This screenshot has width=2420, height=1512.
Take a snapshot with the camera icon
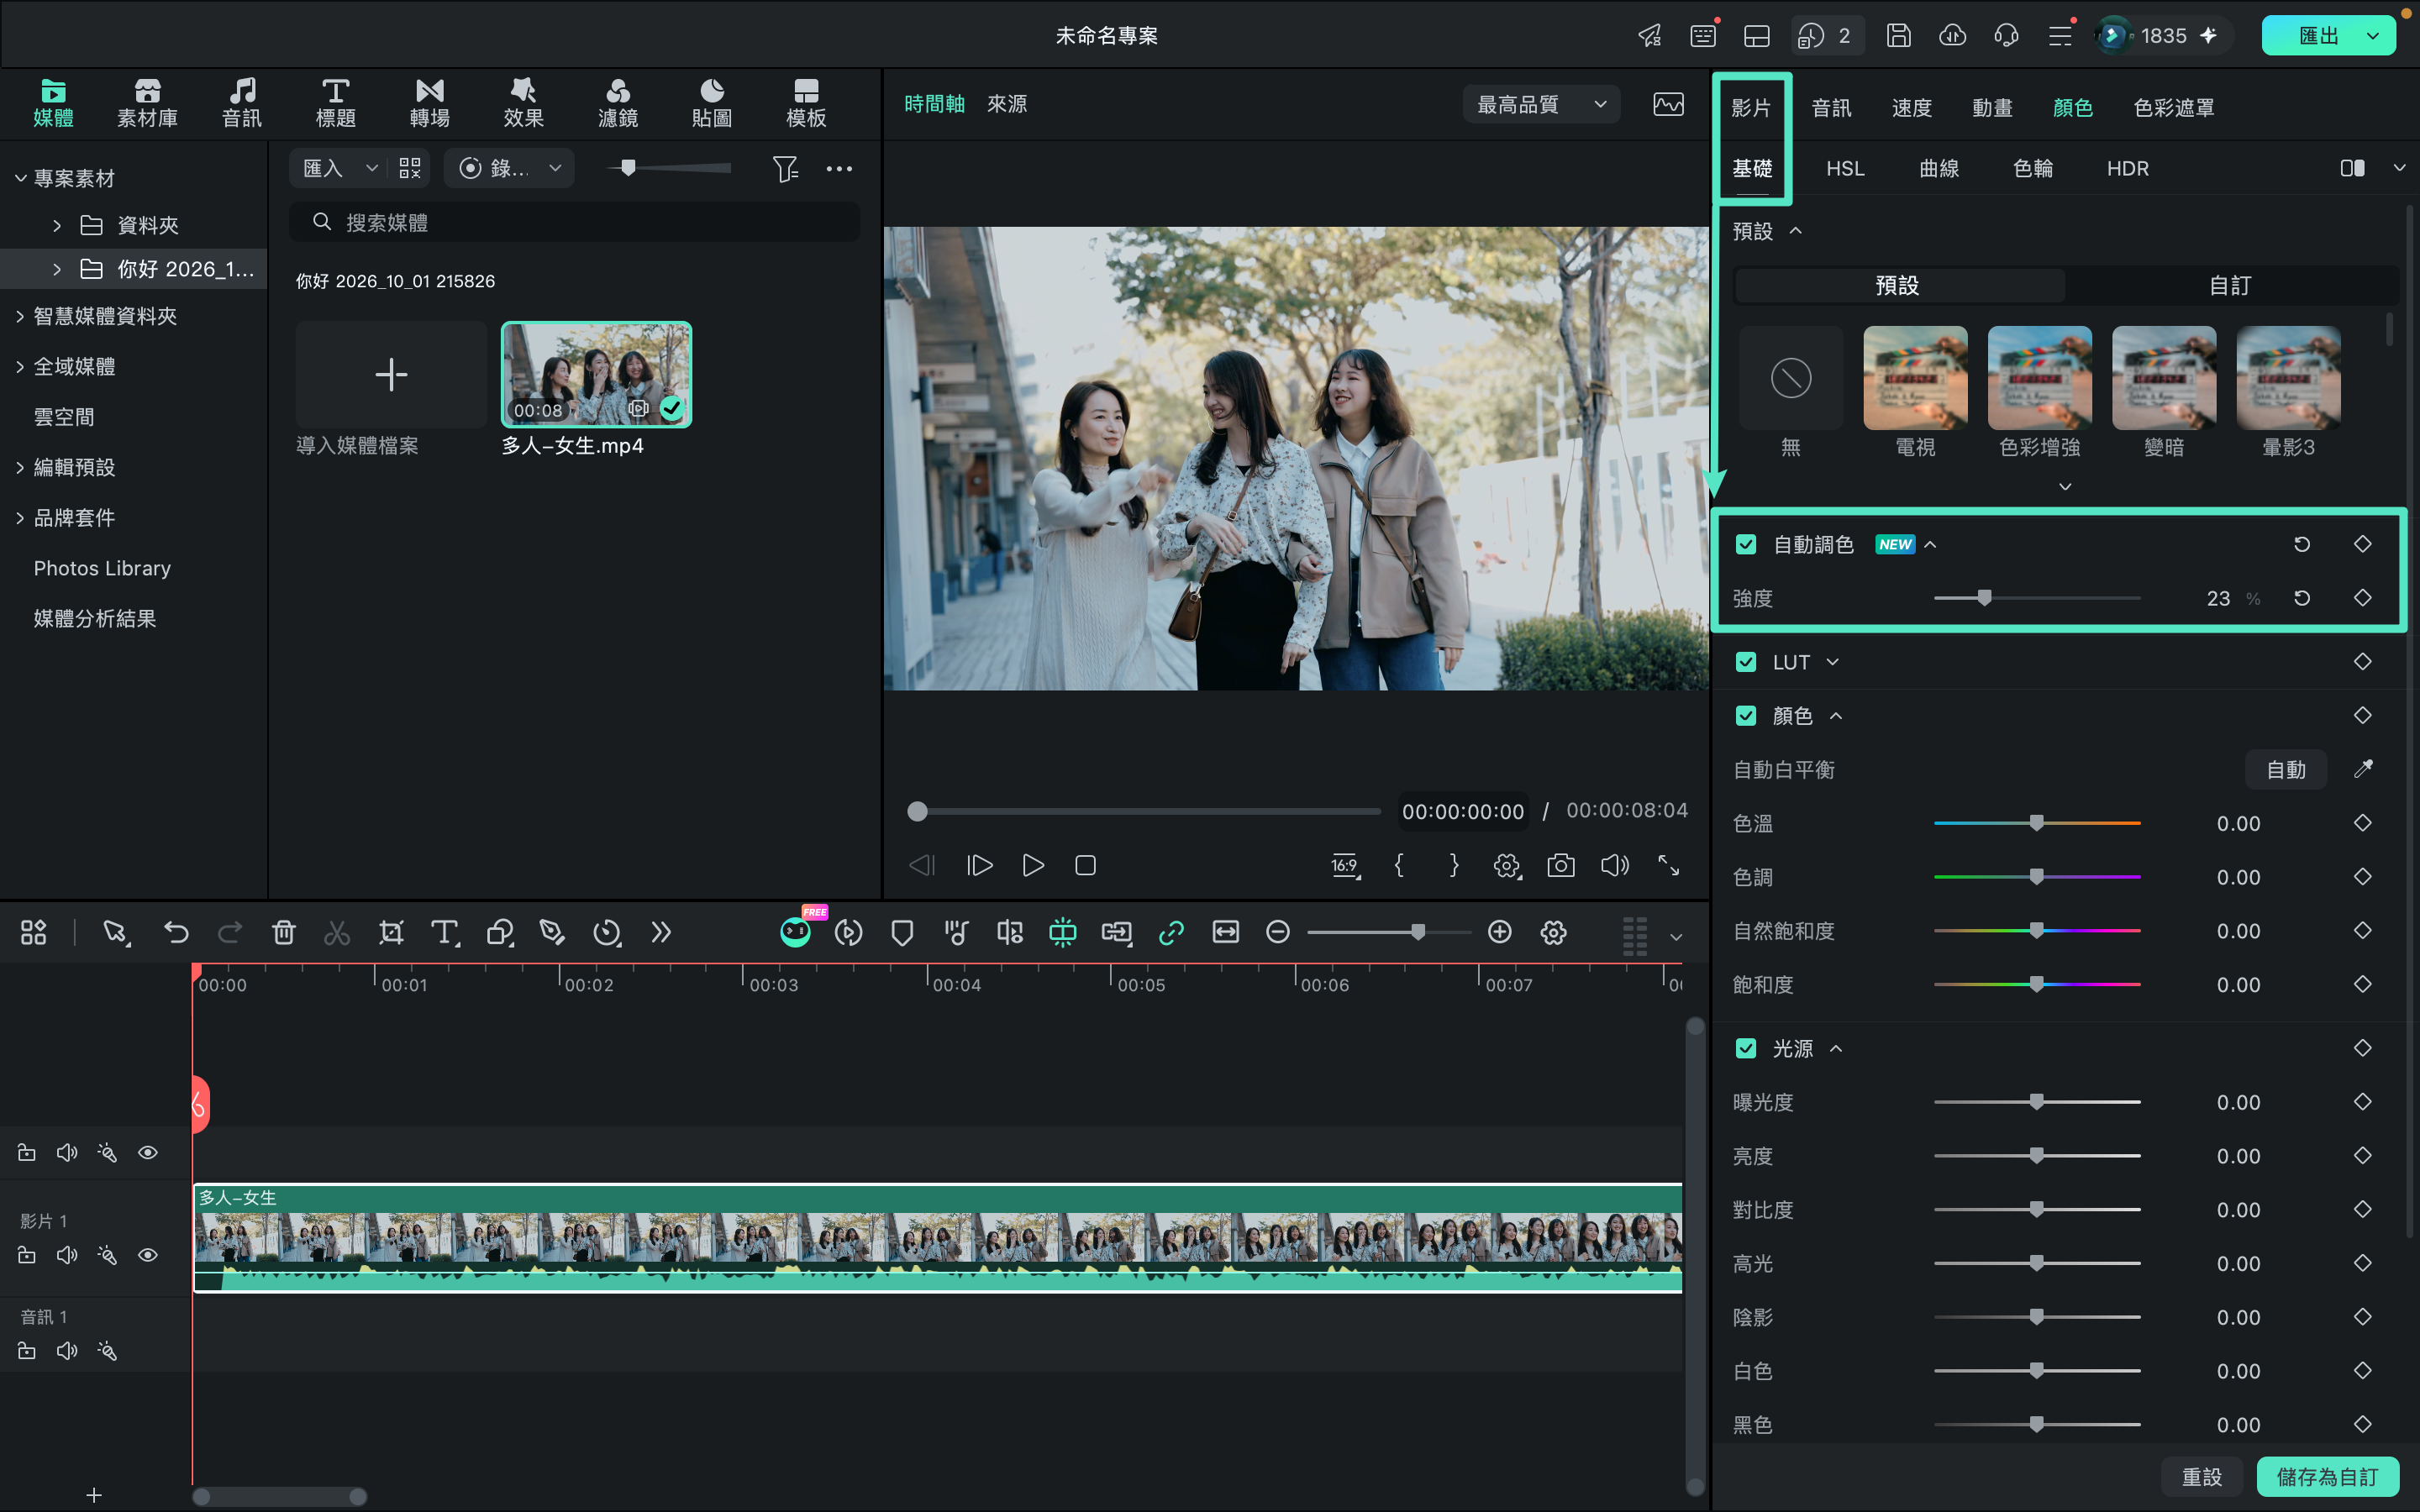(1560, 865)
